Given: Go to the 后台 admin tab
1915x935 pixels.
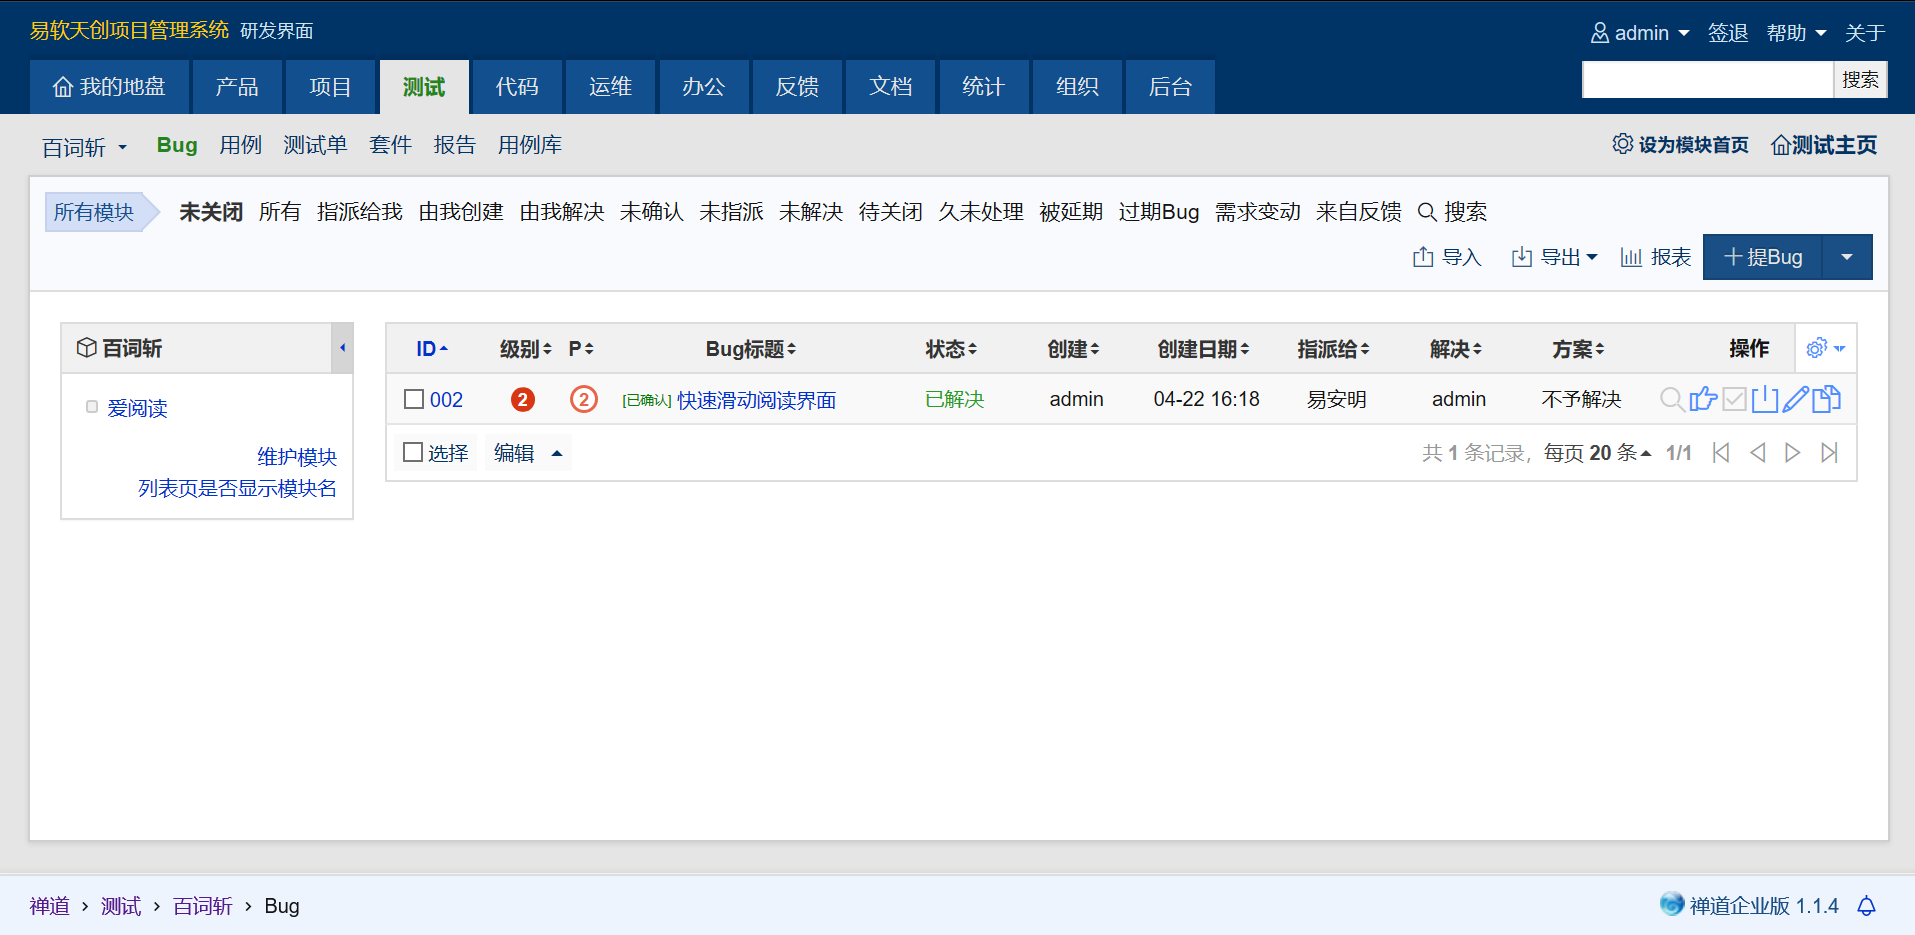Looking at the screenshot, I should pos(1170,87).
